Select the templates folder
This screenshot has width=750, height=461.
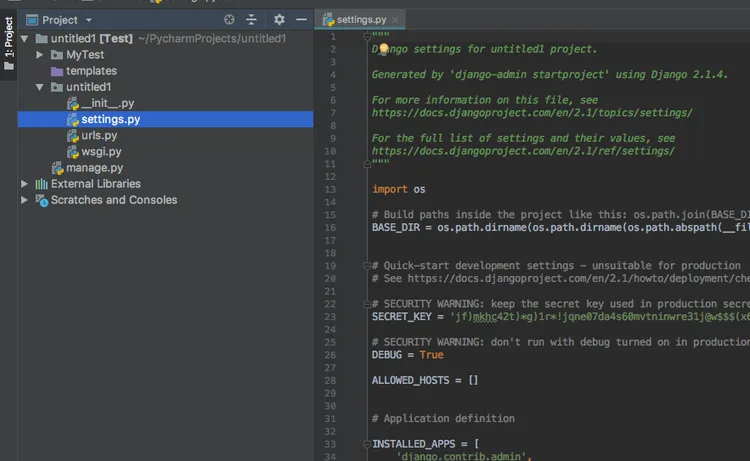pyautogui.click(x=91, y=71)
